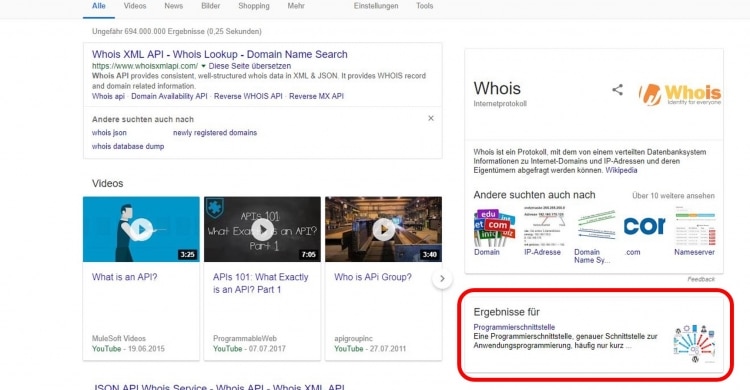Click the Whois logo image
The width and height of the screenshot is (750, 390).
click(680, 94)
